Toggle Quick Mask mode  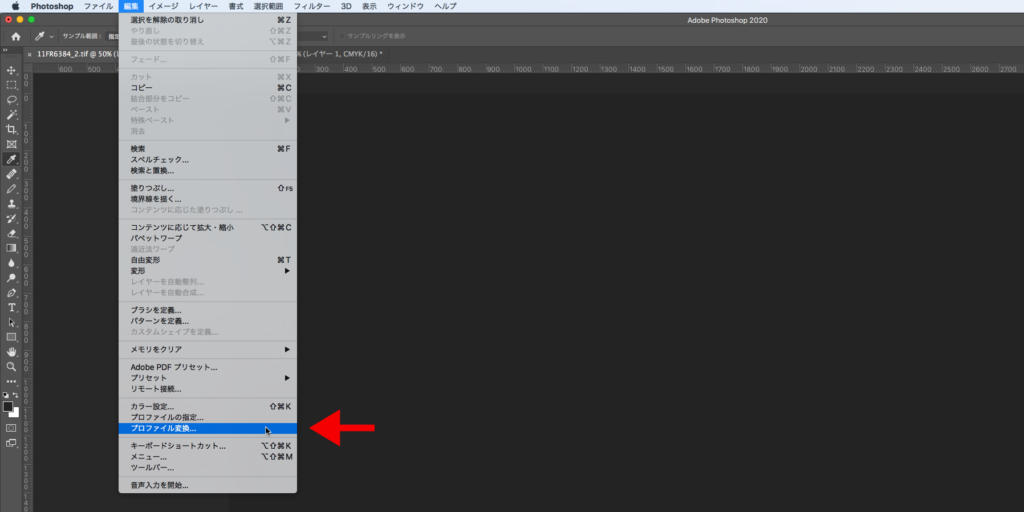pos(11,428)
